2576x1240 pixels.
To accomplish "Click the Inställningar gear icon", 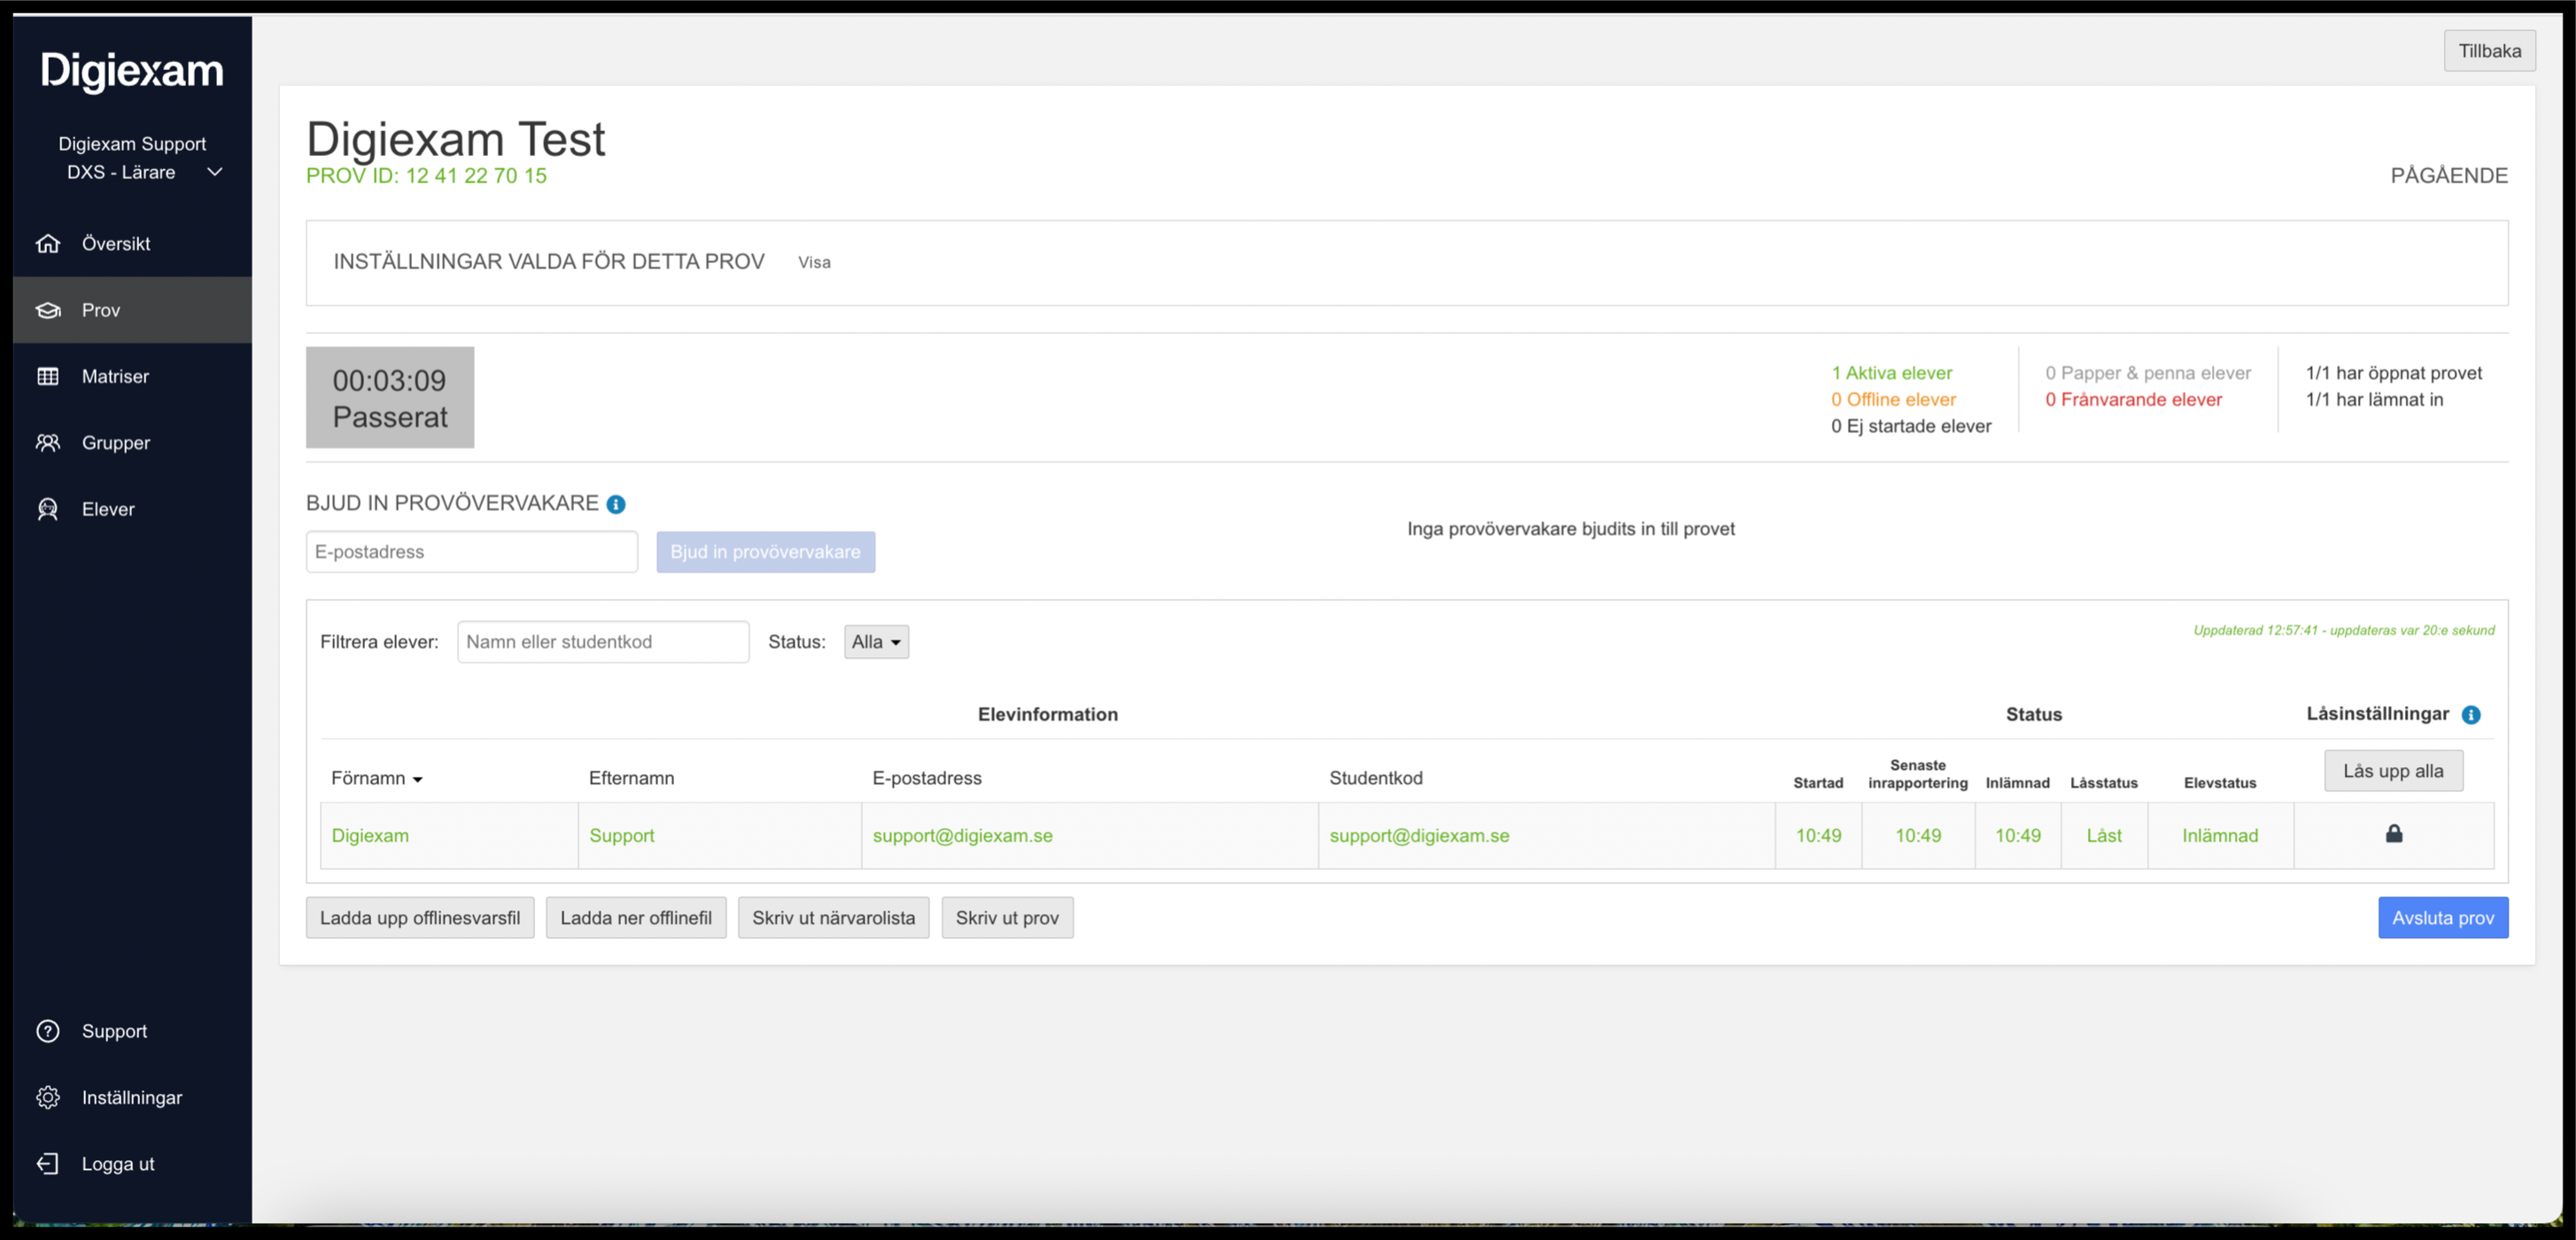I will pyautogui.click(x=48, y=1097).
